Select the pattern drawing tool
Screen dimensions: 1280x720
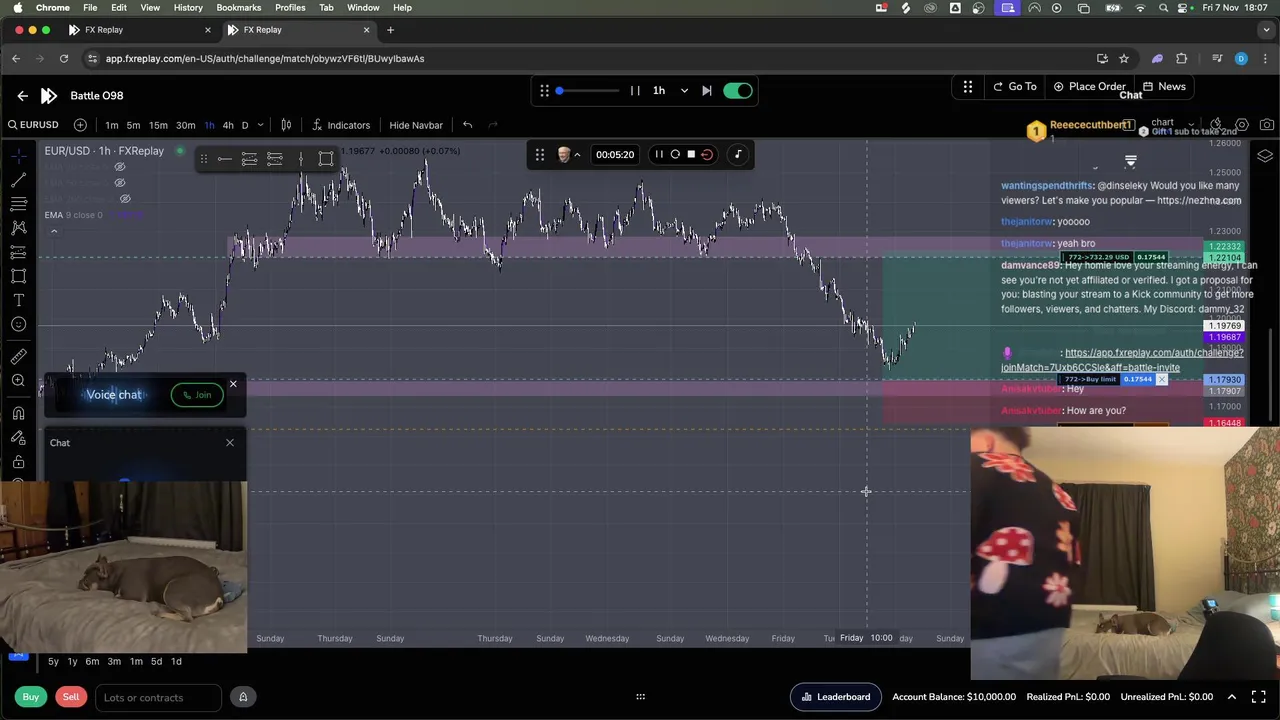pyautogui.click(x=18, y=228)
